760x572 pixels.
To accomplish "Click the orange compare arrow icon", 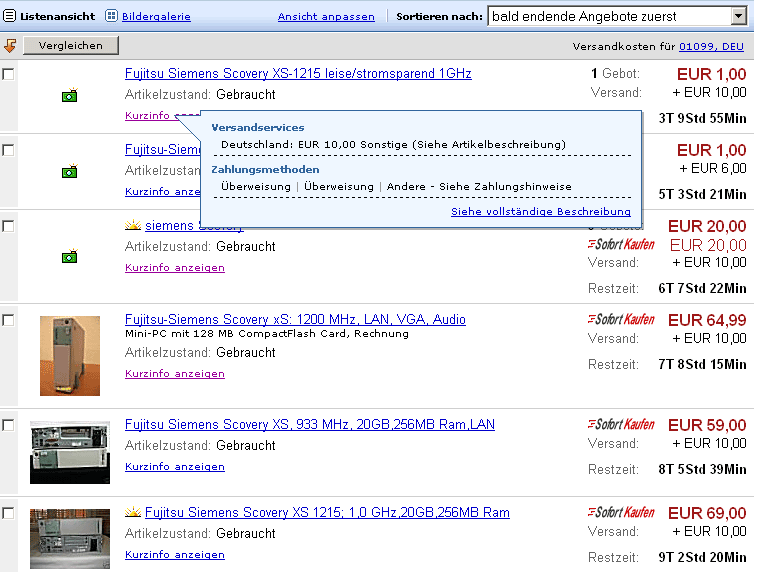I will click(x=10, y=46).
